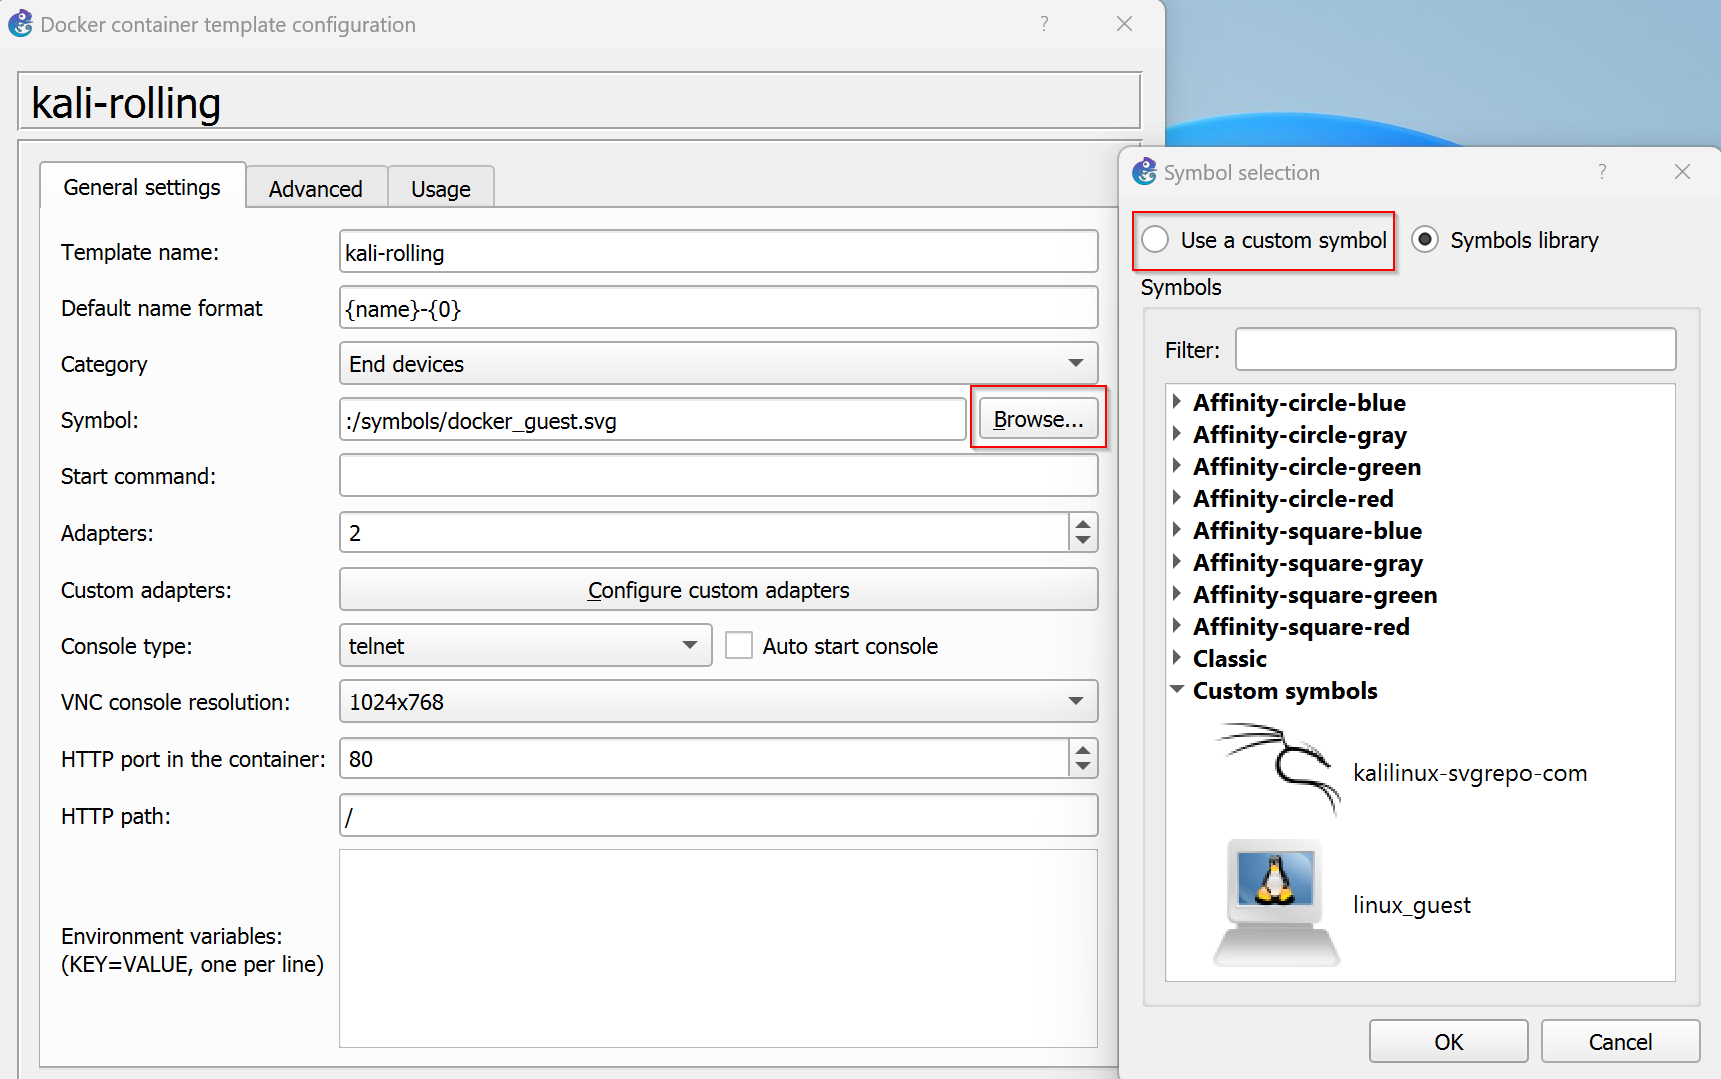Enable the Auto start console checkbox

(739, 646)
